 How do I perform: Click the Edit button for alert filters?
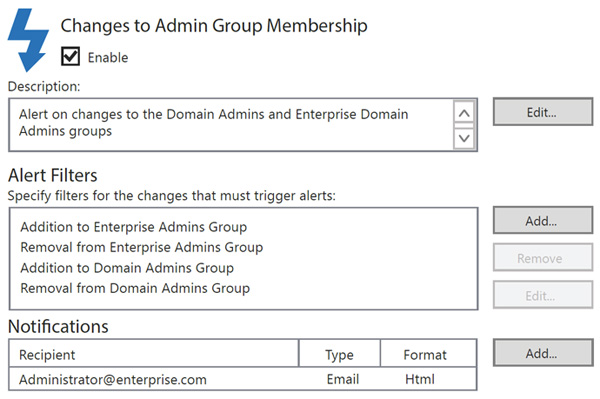coord(543,295)
